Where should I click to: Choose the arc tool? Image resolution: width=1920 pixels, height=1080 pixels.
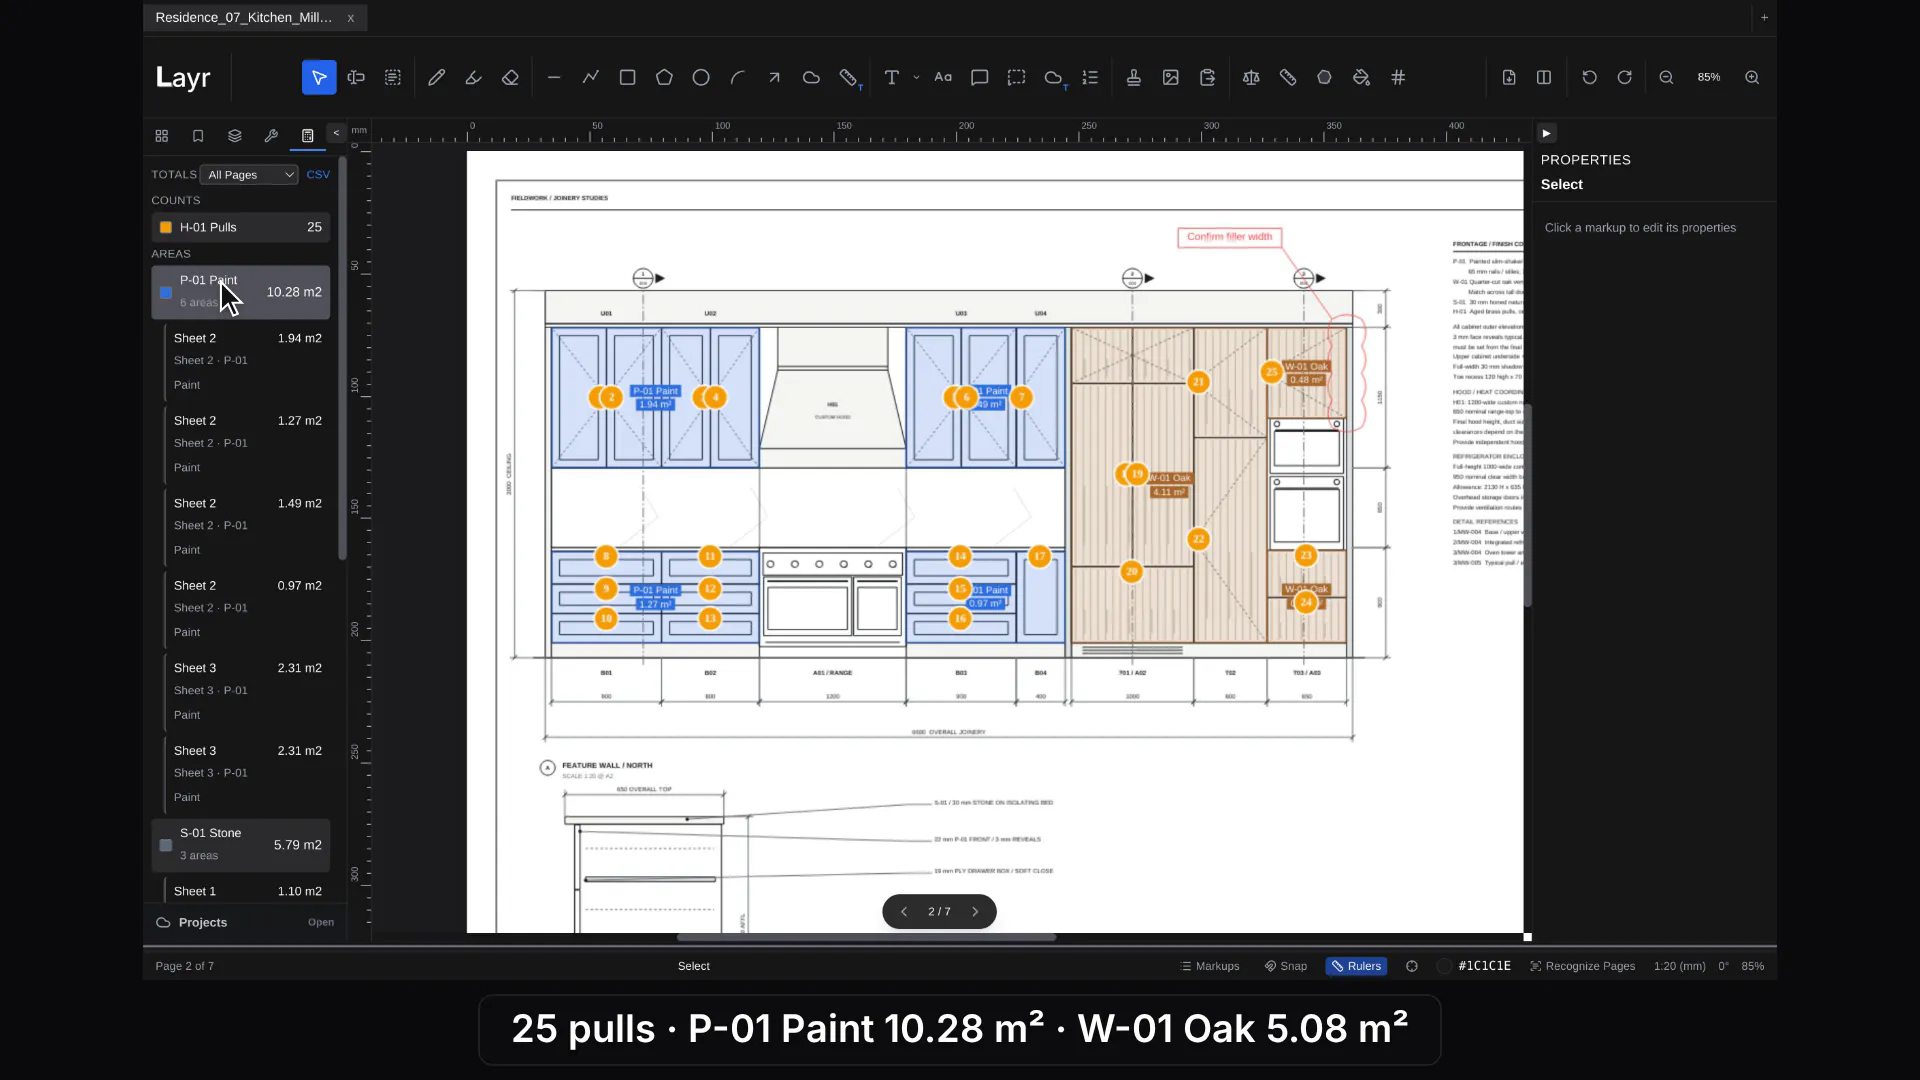(738, 77)
